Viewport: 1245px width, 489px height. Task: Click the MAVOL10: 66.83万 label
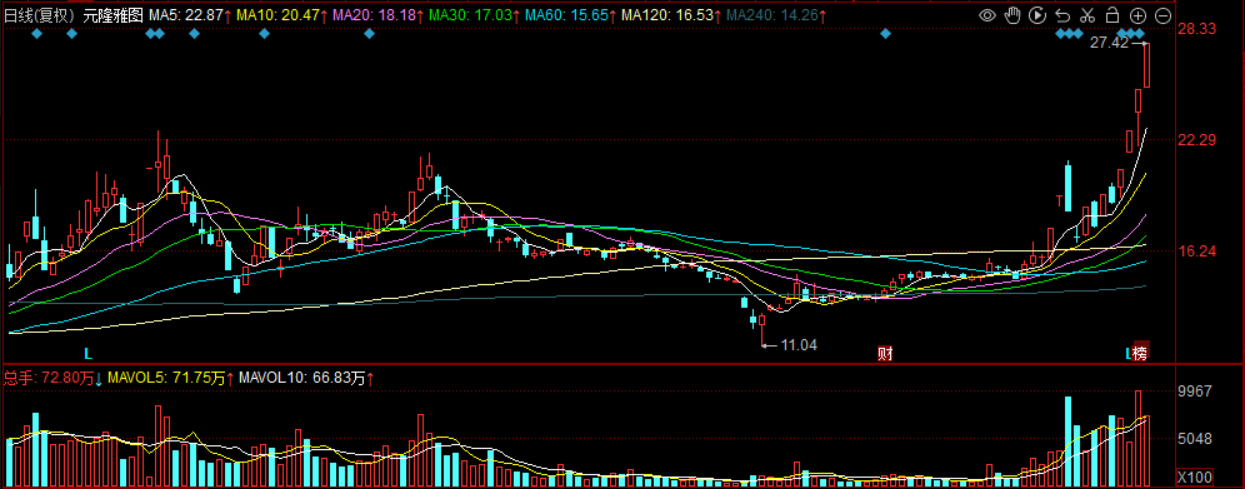coord(307,378)
